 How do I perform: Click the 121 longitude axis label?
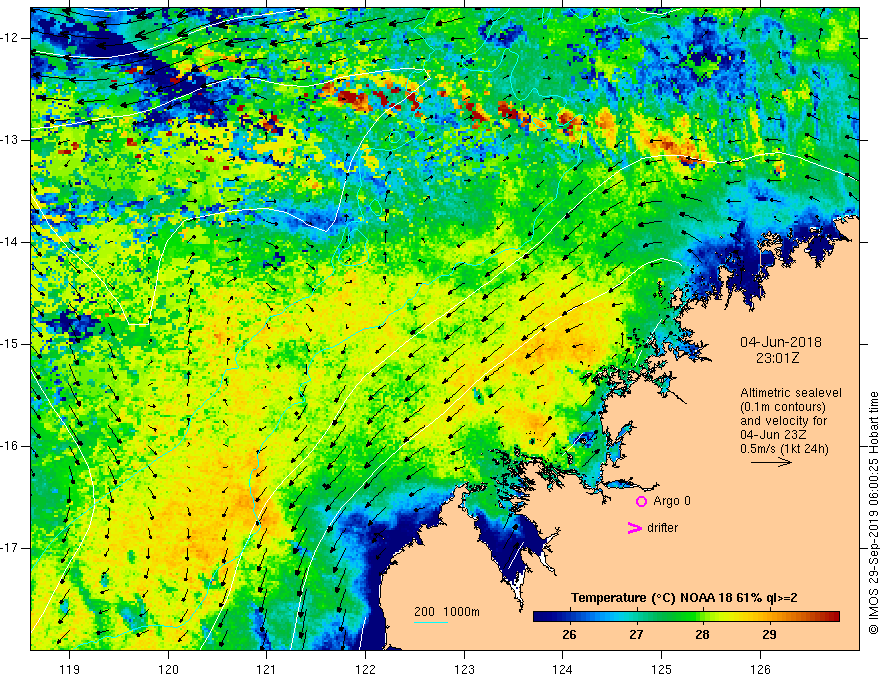(266, 669)
